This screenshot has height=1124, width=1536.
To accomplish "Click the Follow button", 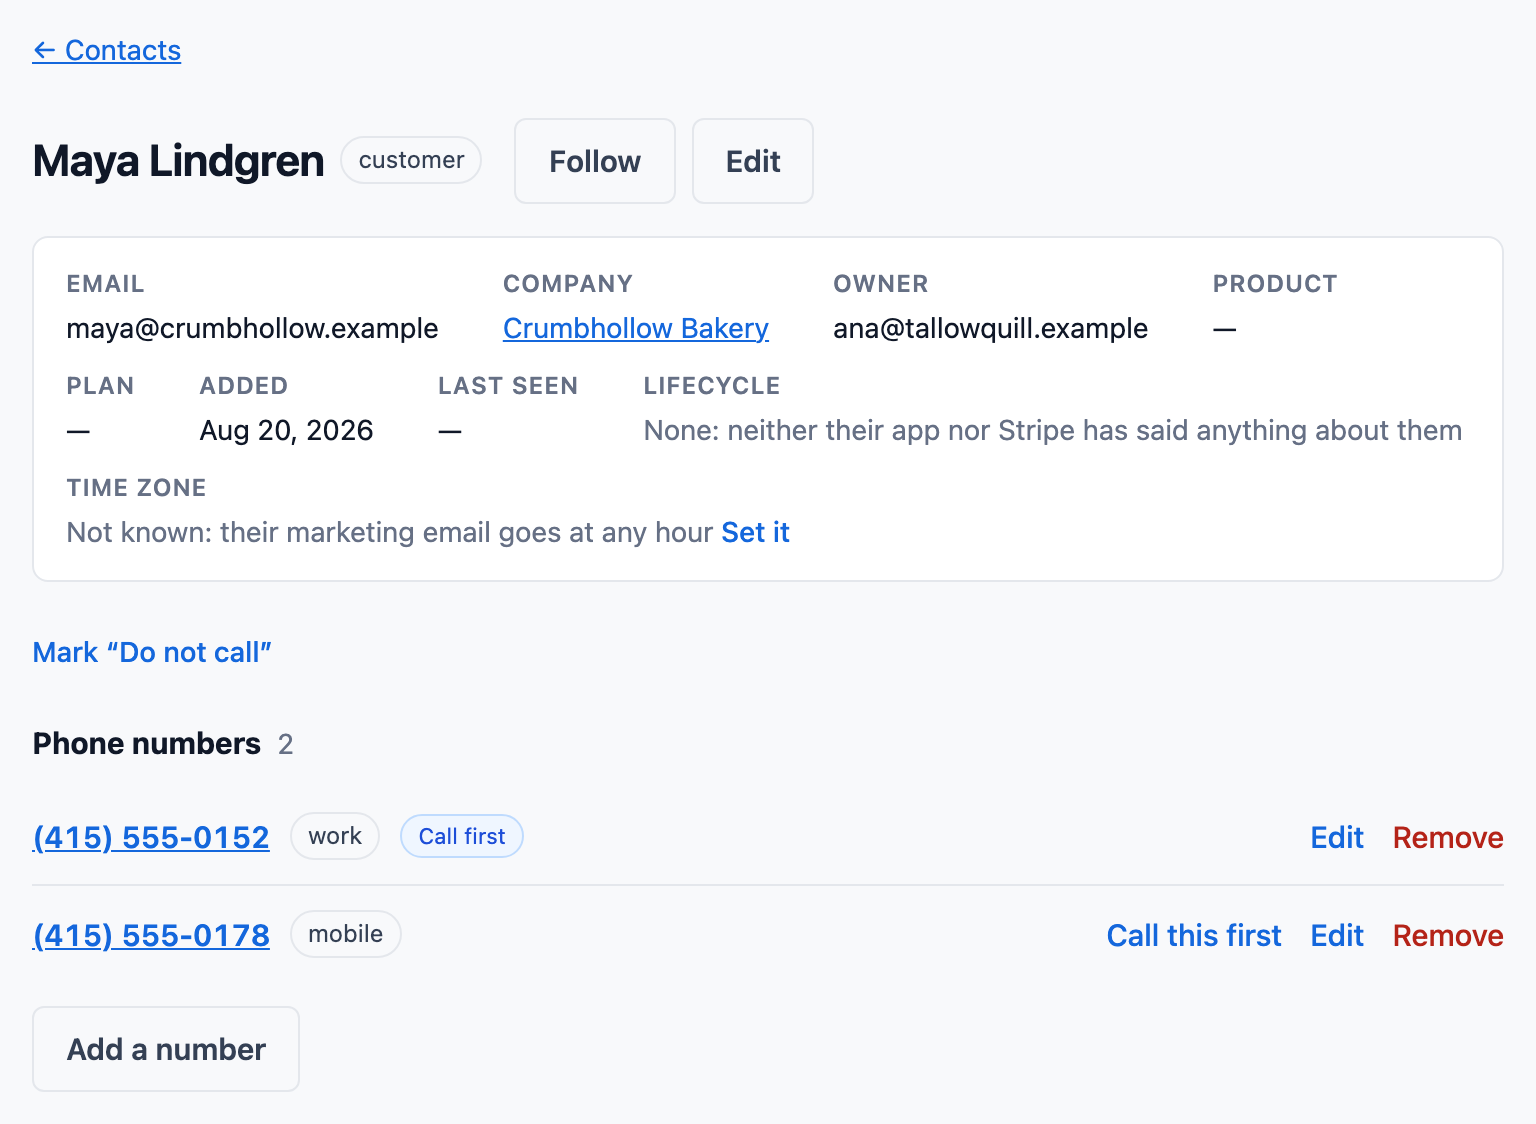I will coord(595,161).
